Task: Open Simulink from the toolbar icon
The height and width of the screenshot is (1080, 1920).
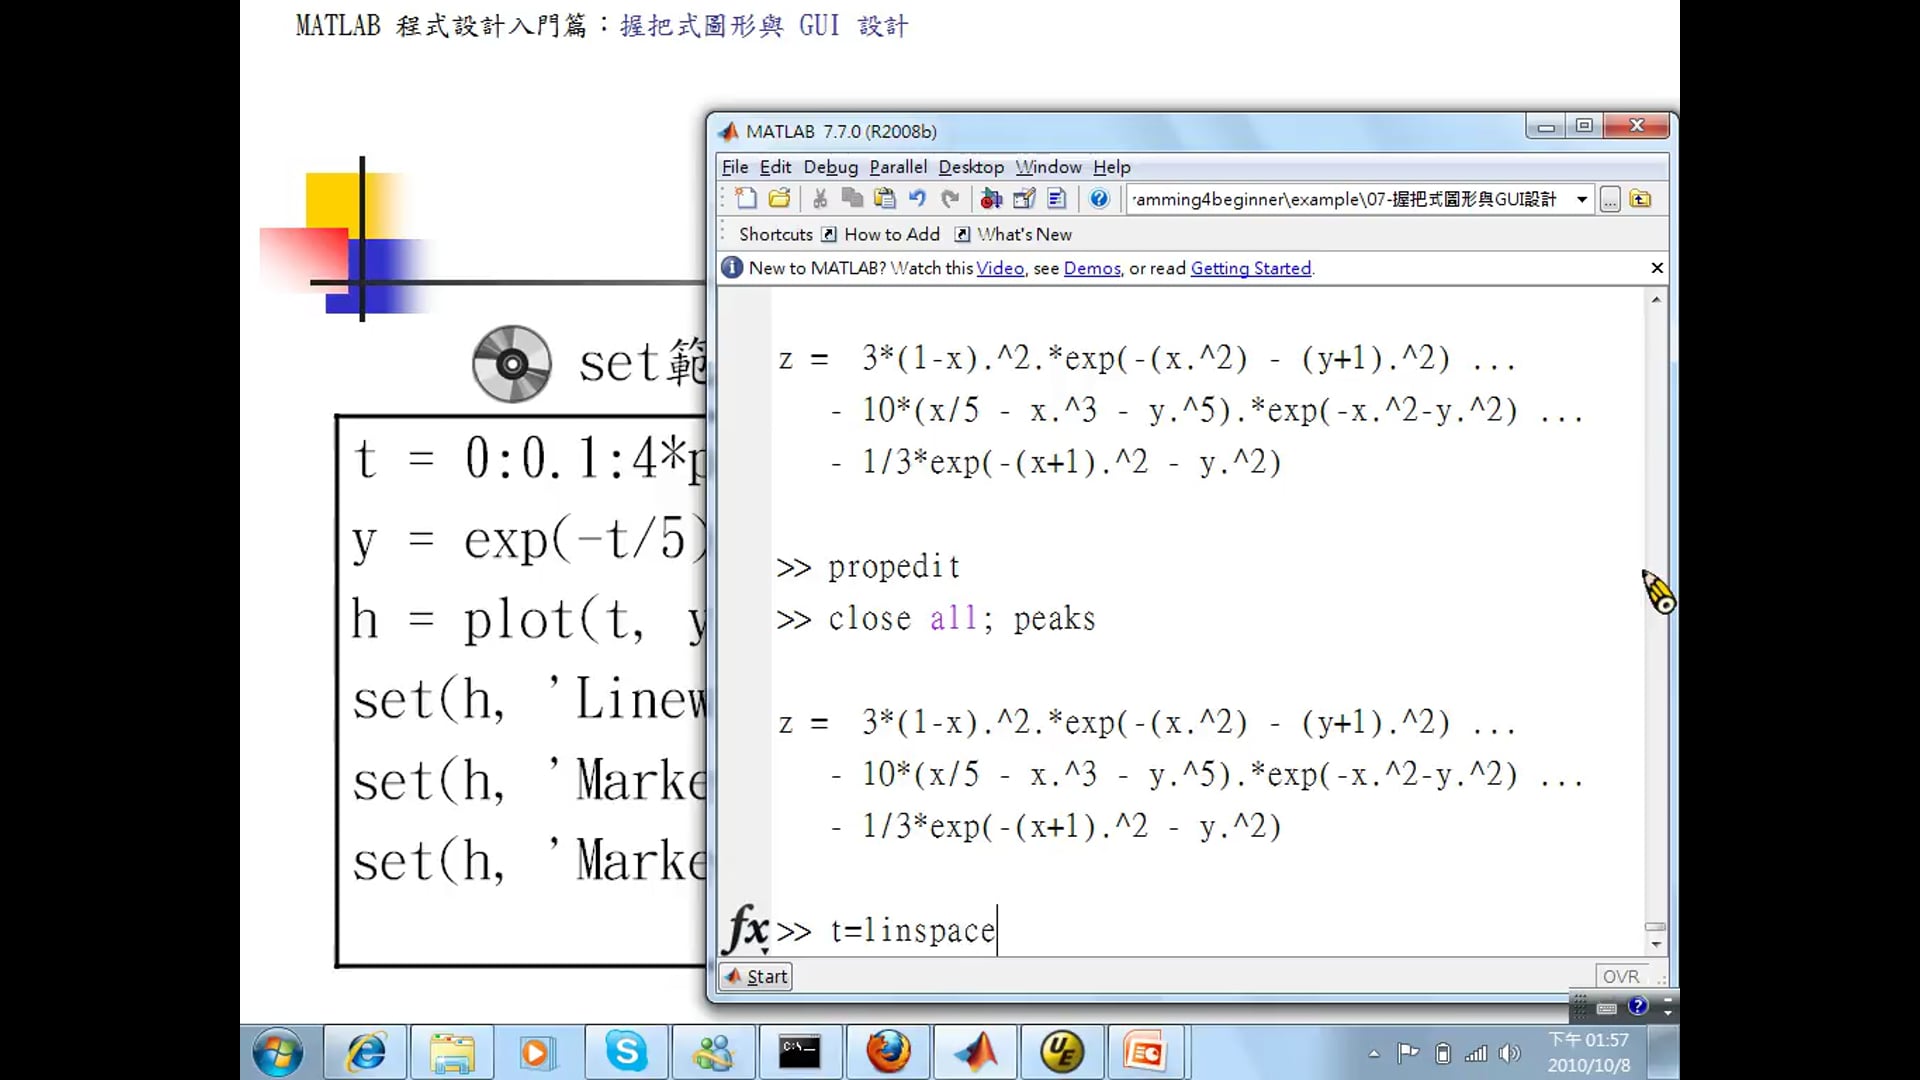Action: (x=991, y=199)
